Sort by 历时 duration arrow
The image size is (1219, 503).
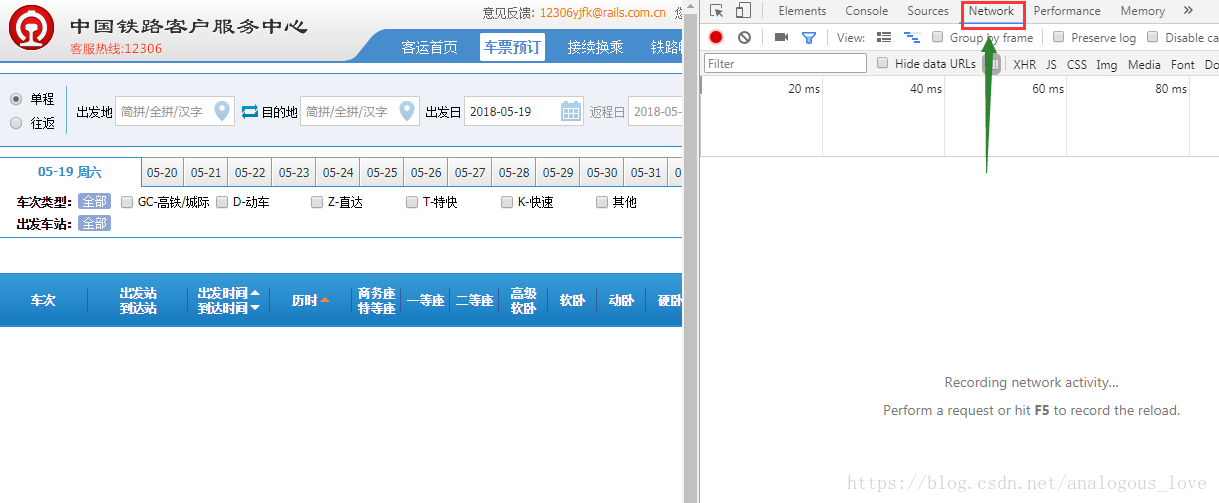pos(325,300)
